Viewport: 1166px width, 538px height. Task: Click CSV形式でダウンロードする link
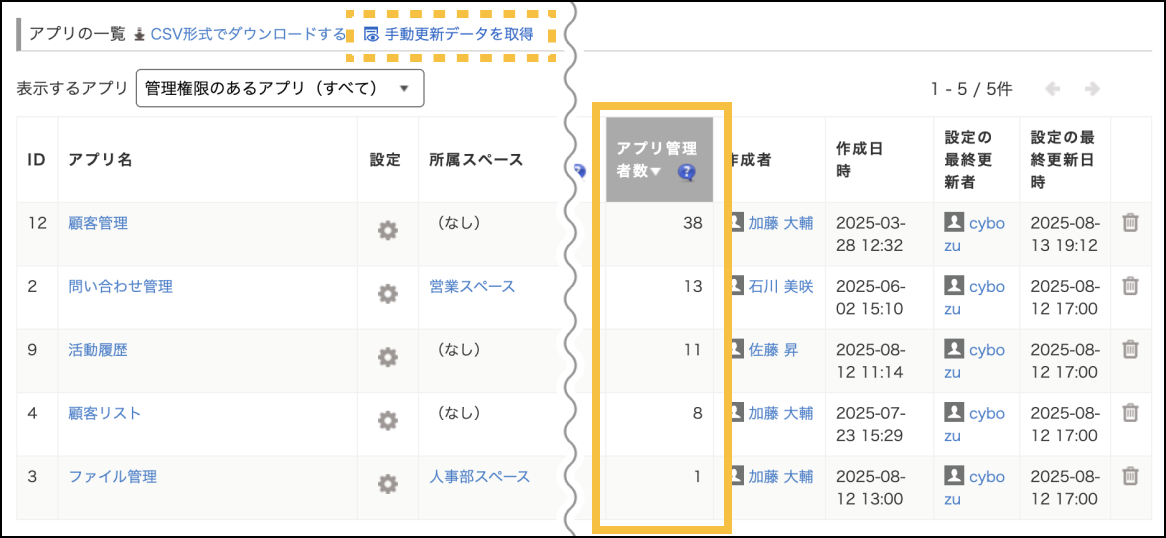248,34
